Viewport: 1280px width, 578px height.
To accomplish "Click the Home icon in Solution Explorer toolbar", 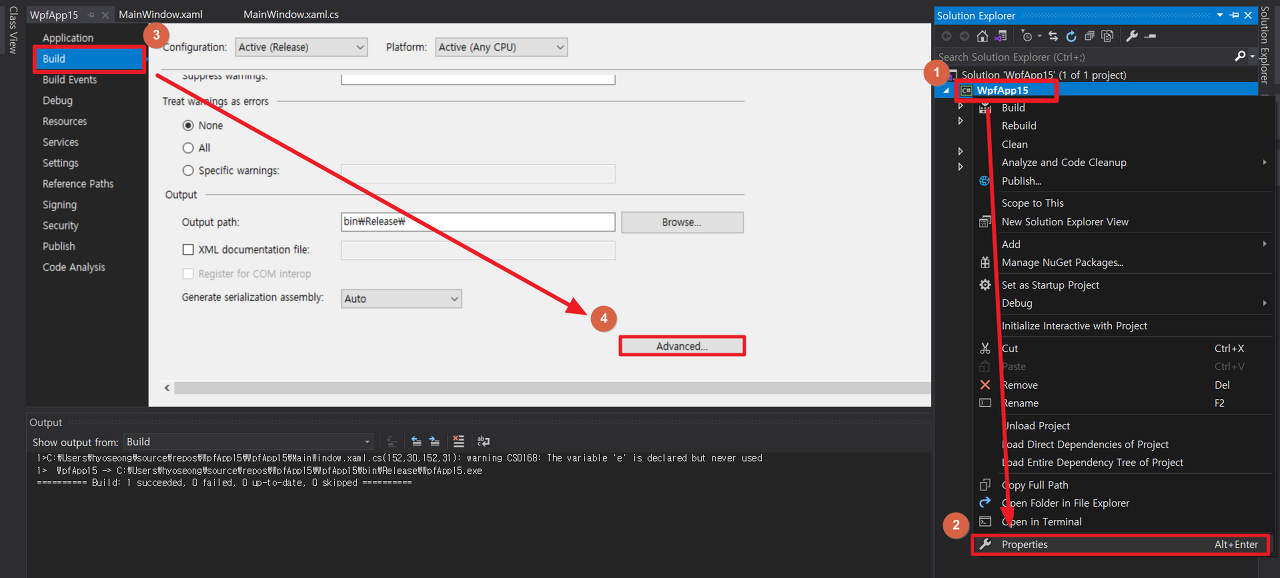I will 982,36.
